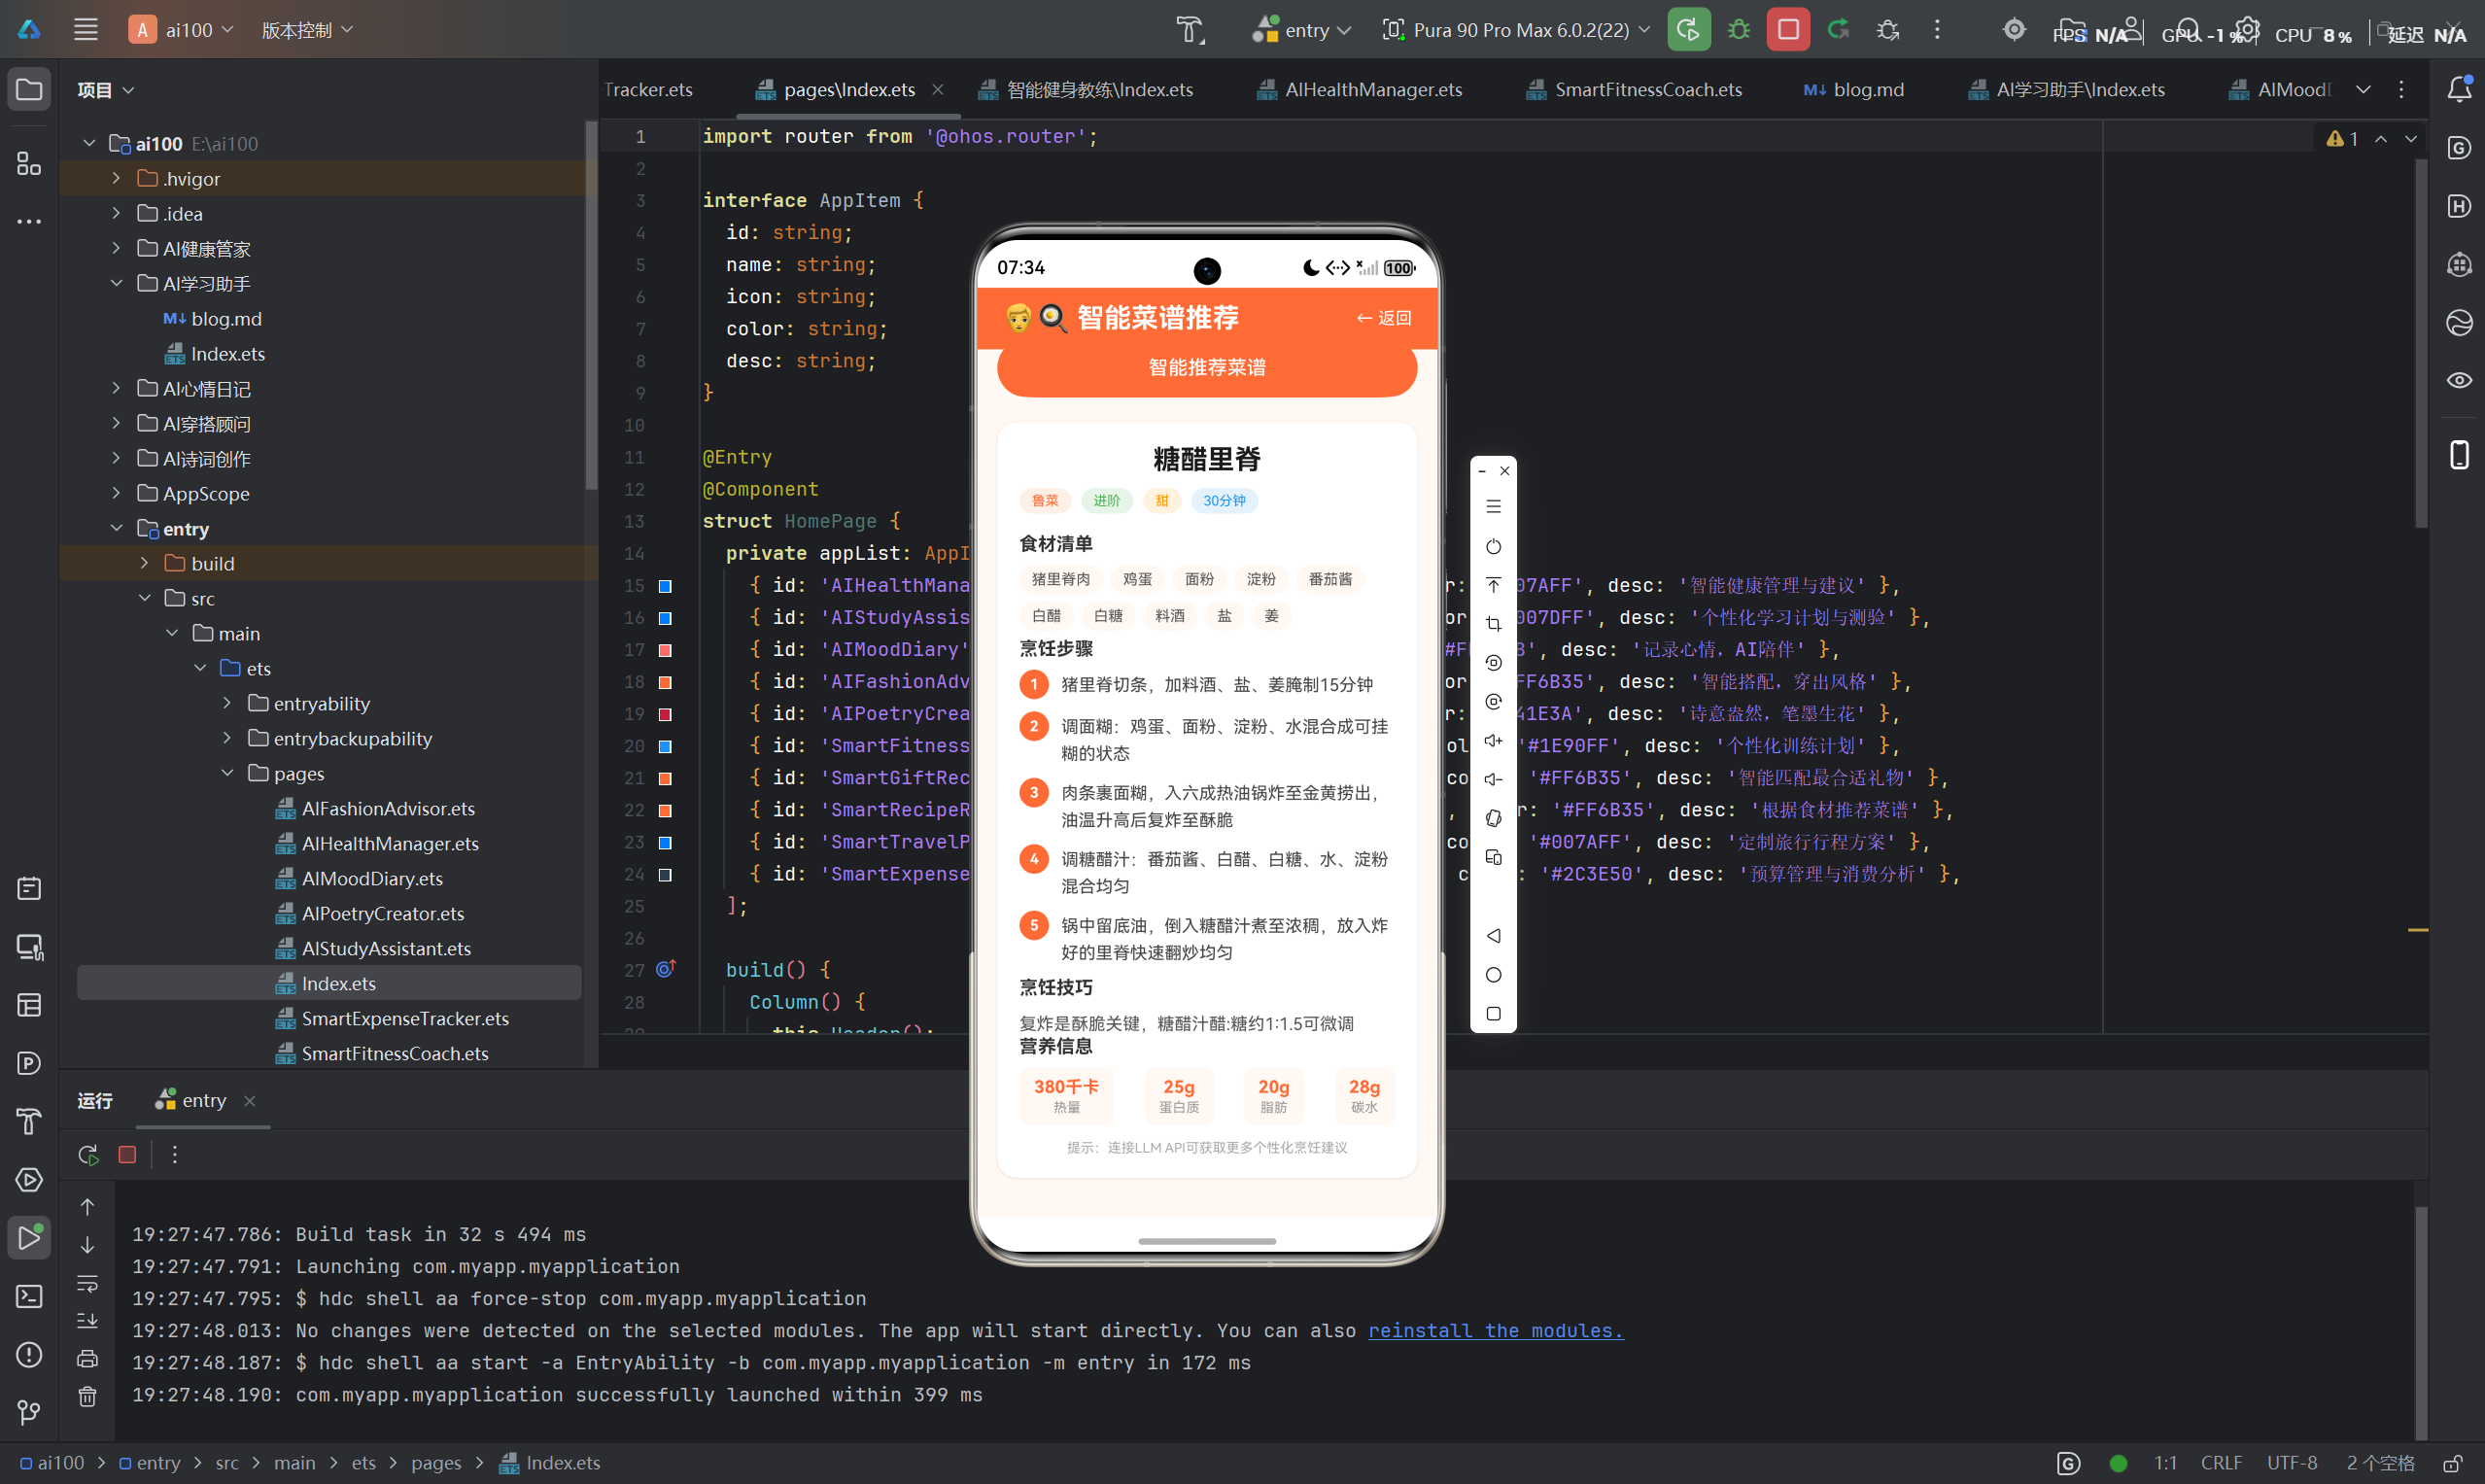Open the 版本控制 dropdown menu
Viewport: 2485px width, 1484px height.
click(308, 30)
